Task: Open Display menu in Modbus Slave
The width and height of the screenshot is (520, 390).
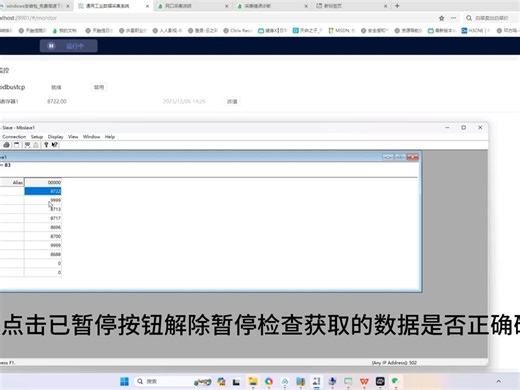Action: pos(55,137)
